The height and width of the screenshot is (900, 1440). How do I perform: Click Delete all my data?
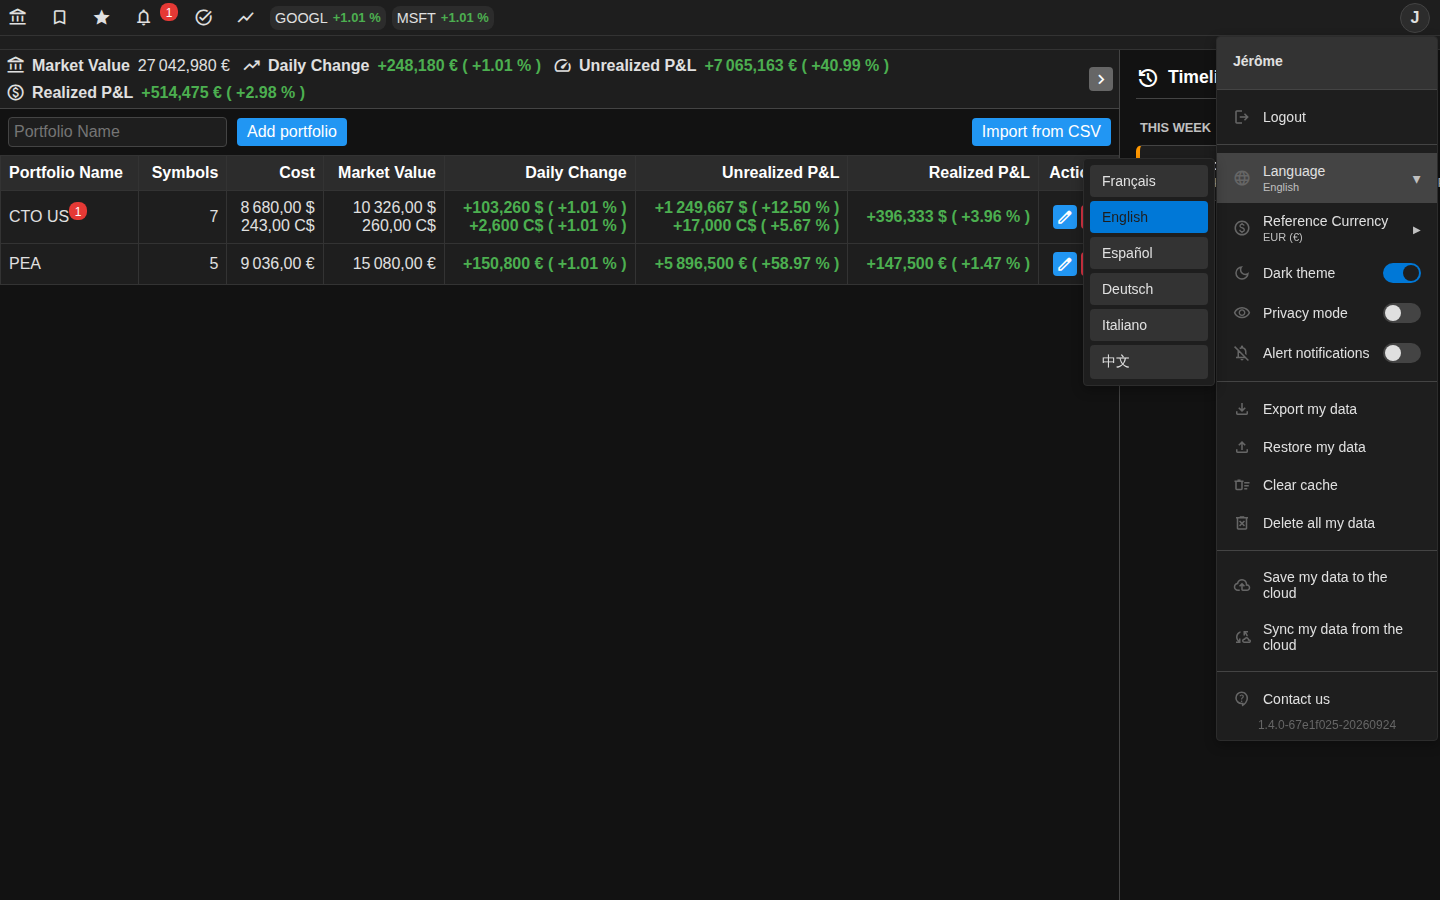1327,523
